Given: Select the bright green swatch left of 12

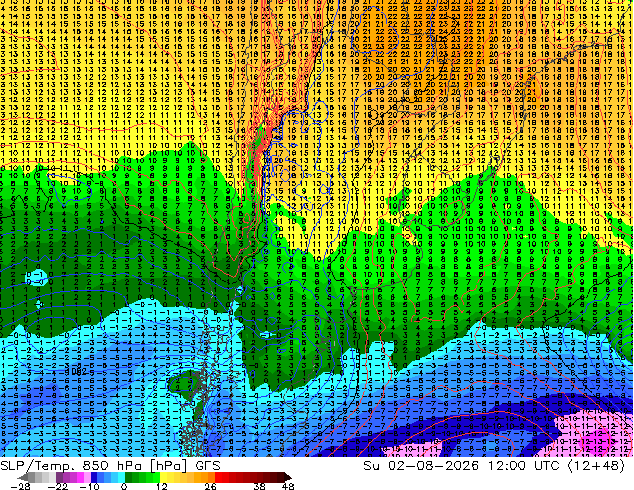Looking at the screenshot, I should click(x=156, y=477).
